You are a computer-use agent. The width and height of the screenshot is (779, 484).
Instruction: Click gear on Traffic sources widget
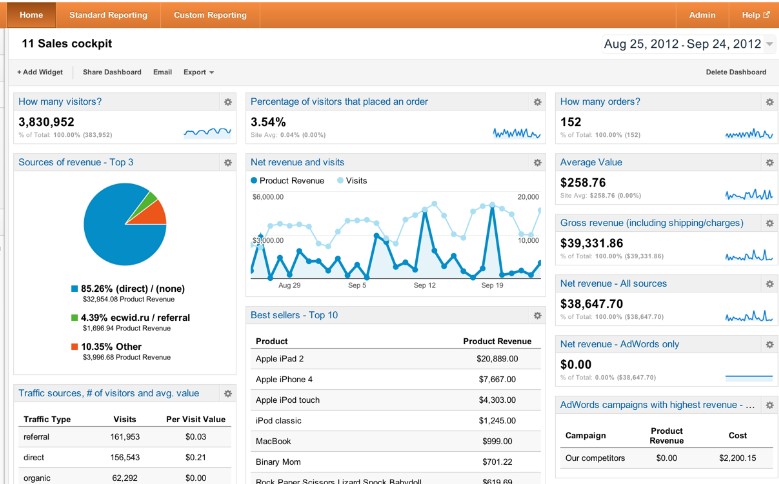227,394
